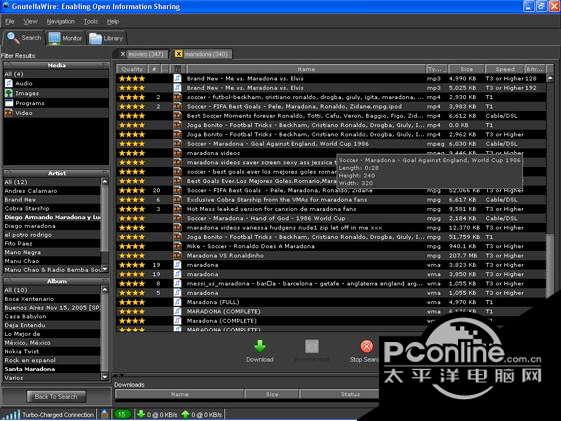This screenshot has height=421, width=561.
Task: Filter media by Images
Action: (x=56, y=93)
